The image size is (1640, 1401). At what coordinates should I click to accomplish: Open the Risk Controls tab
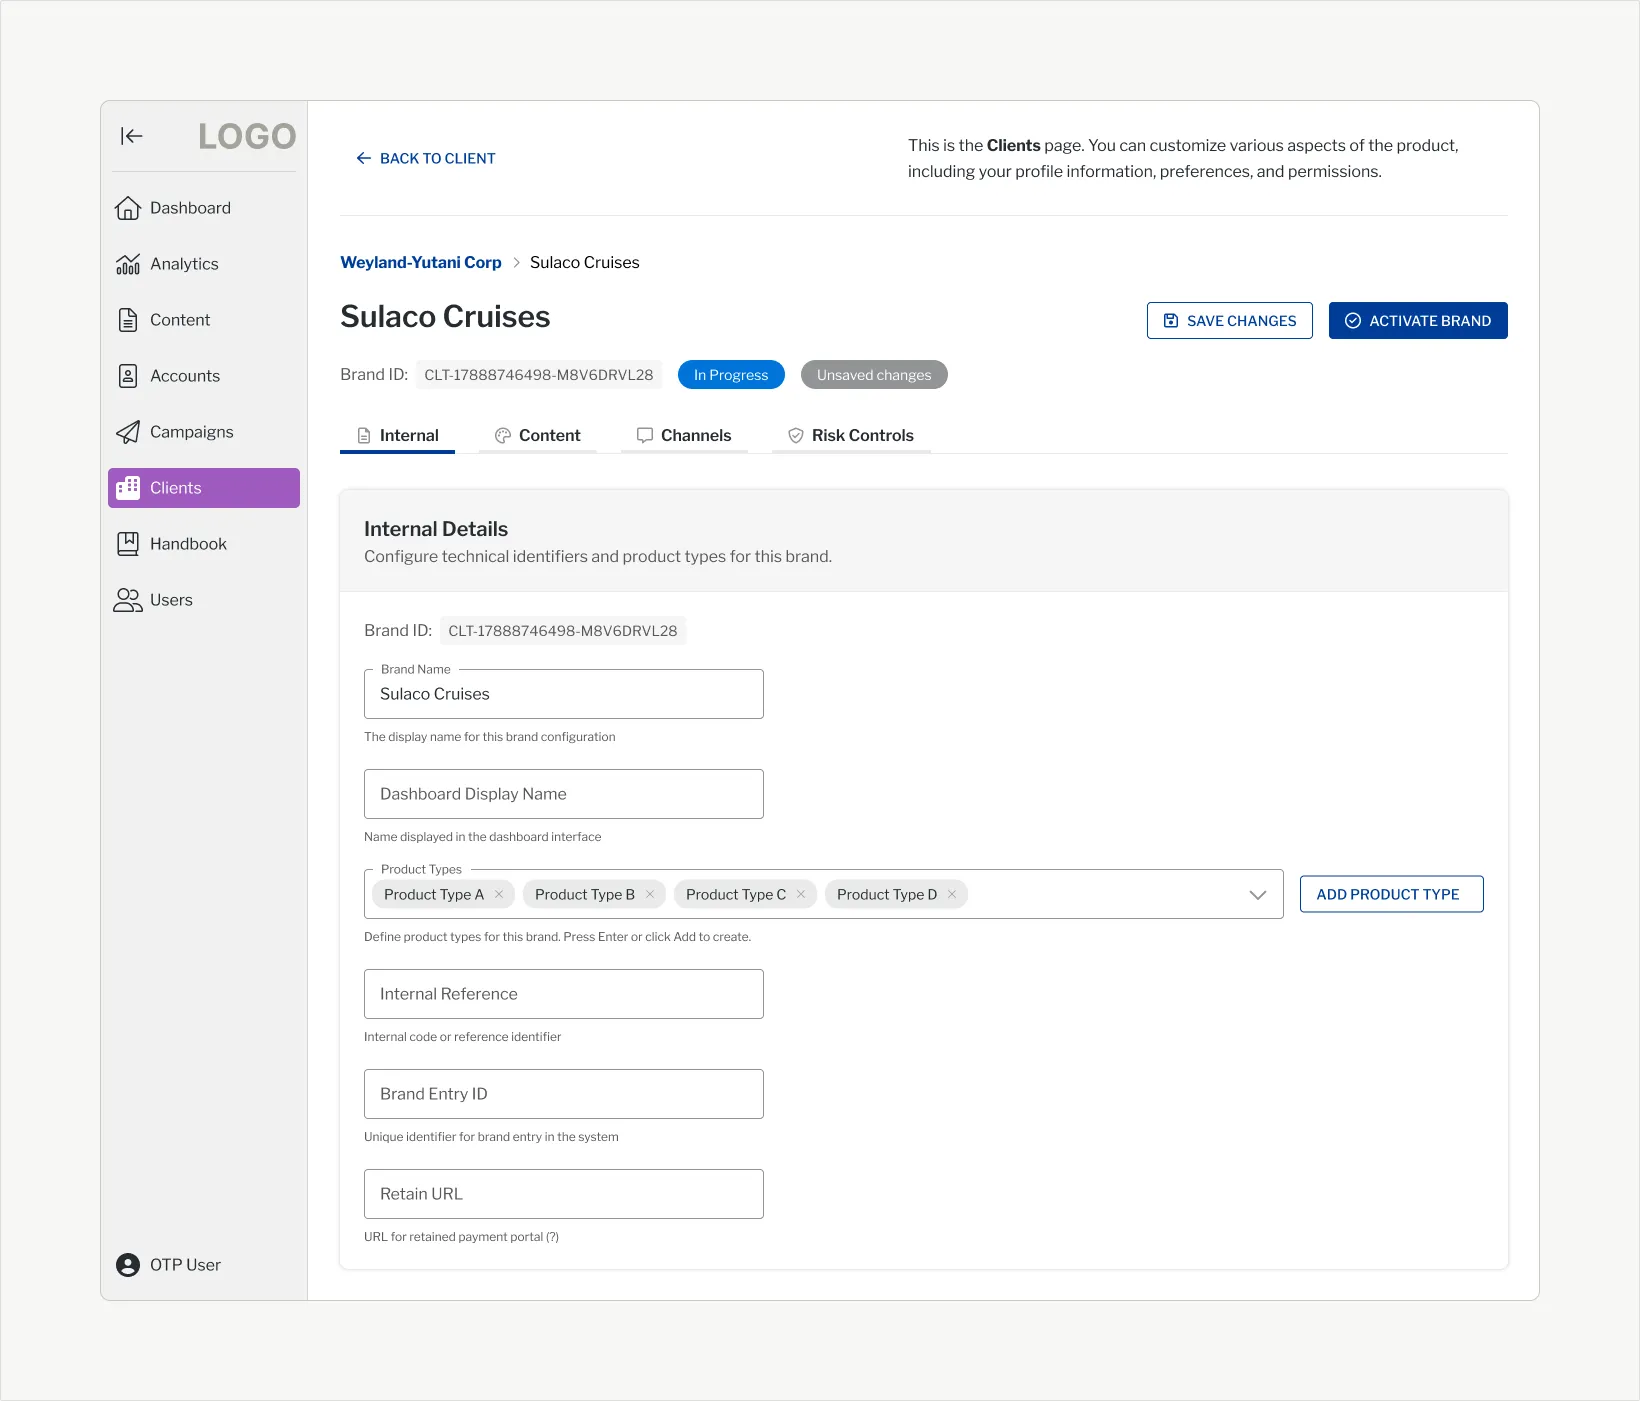point(851,436)
